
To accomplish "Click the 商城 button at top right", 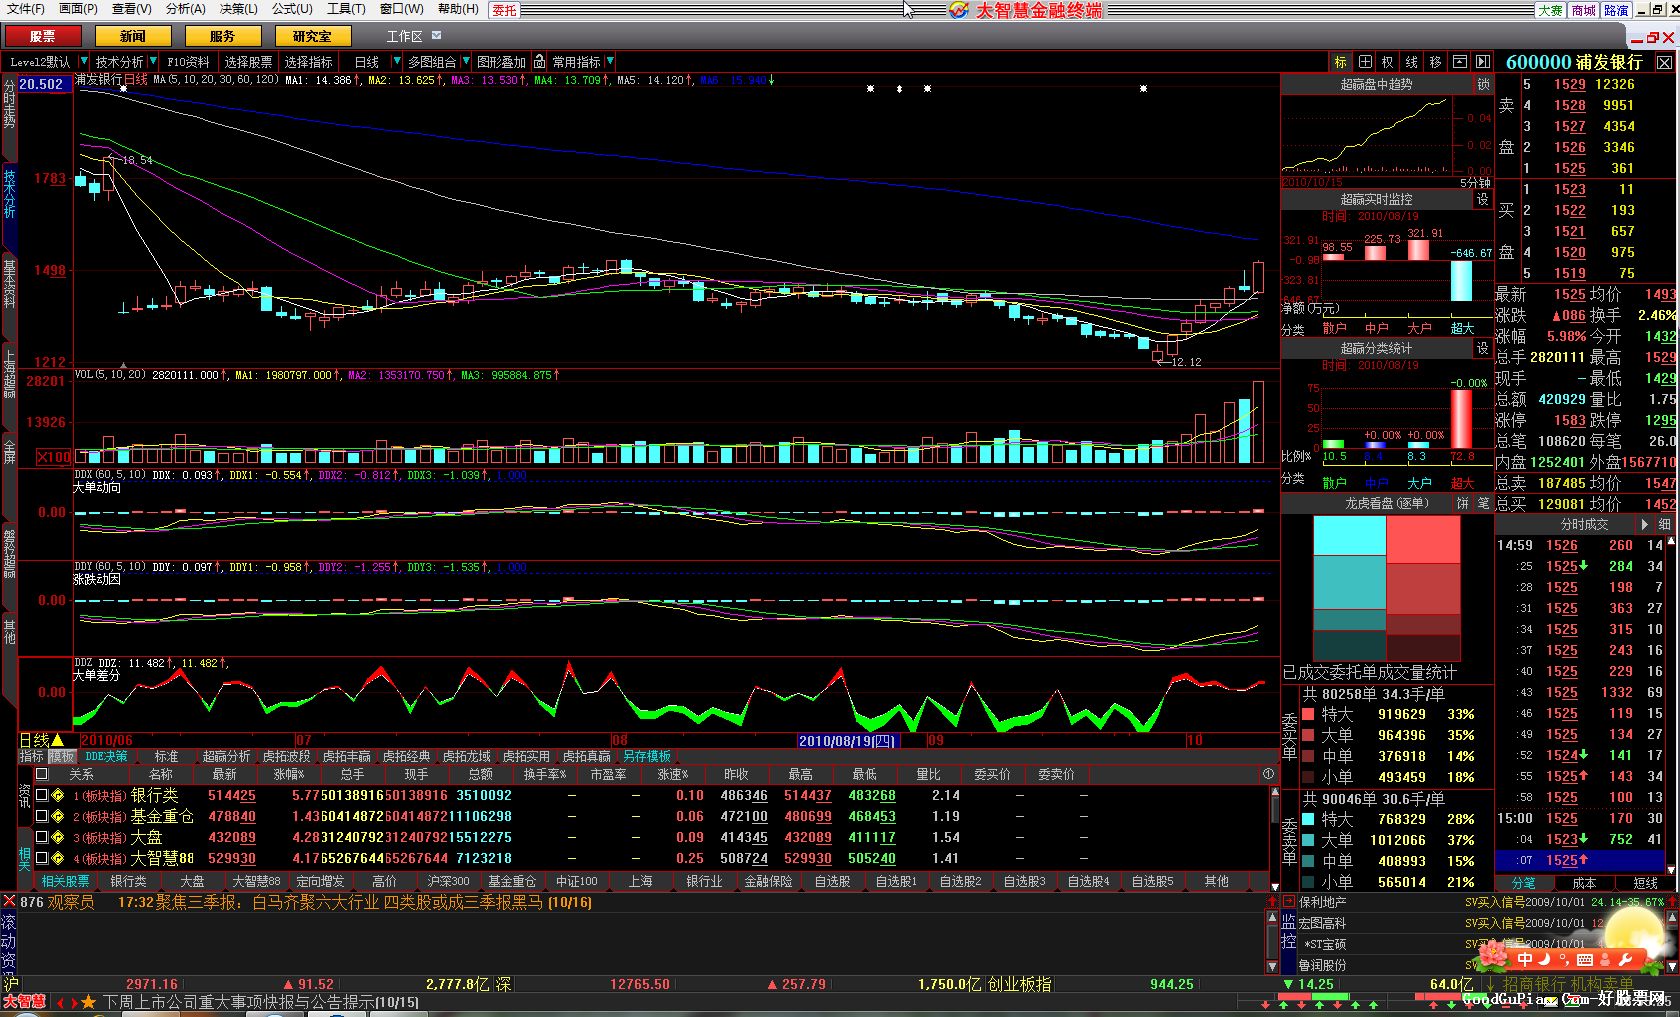I will pos(1584,10).
